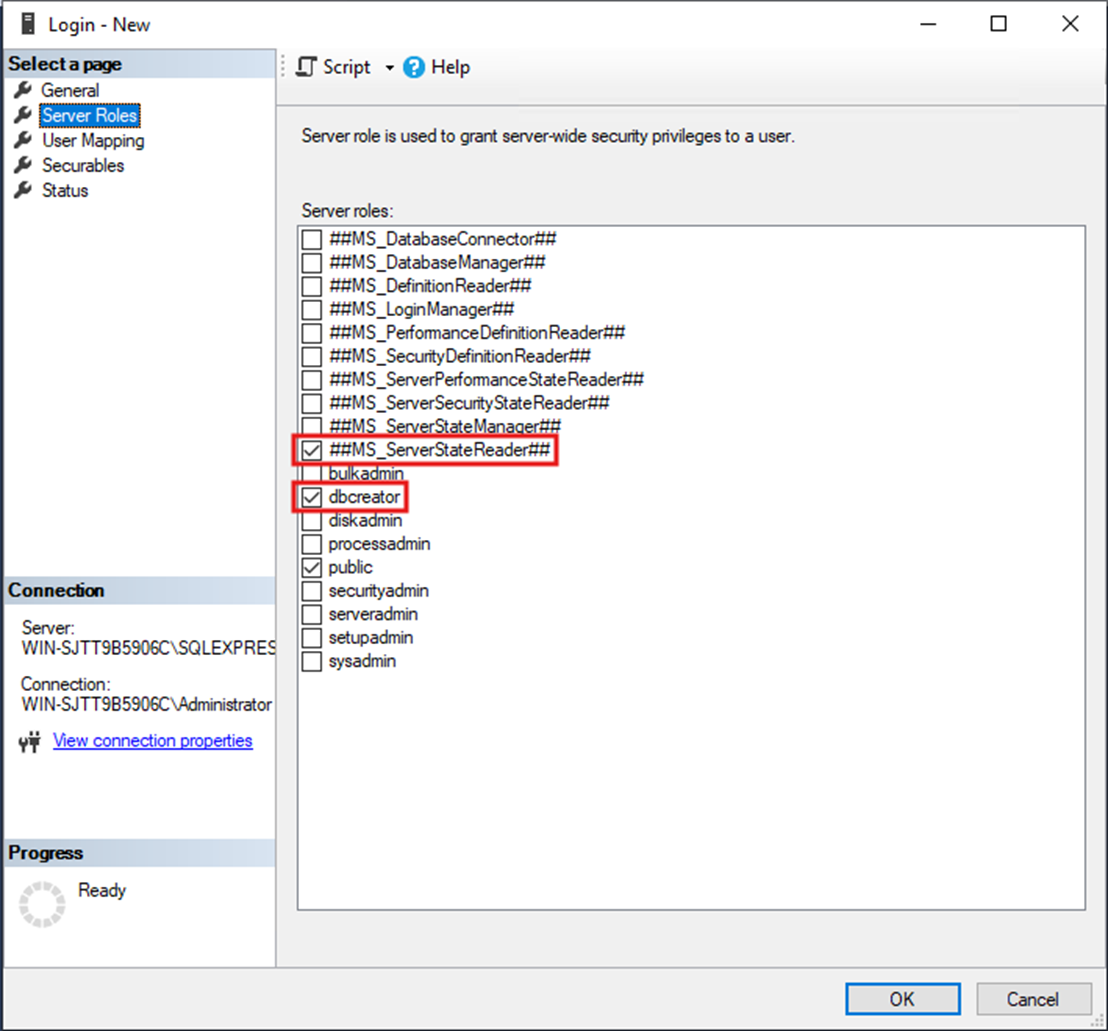The width and height of the screenshot is (1108, 1031).
Task: Enable ##MS_SecurityDefinitionReader## role
Action: [312, 356]
